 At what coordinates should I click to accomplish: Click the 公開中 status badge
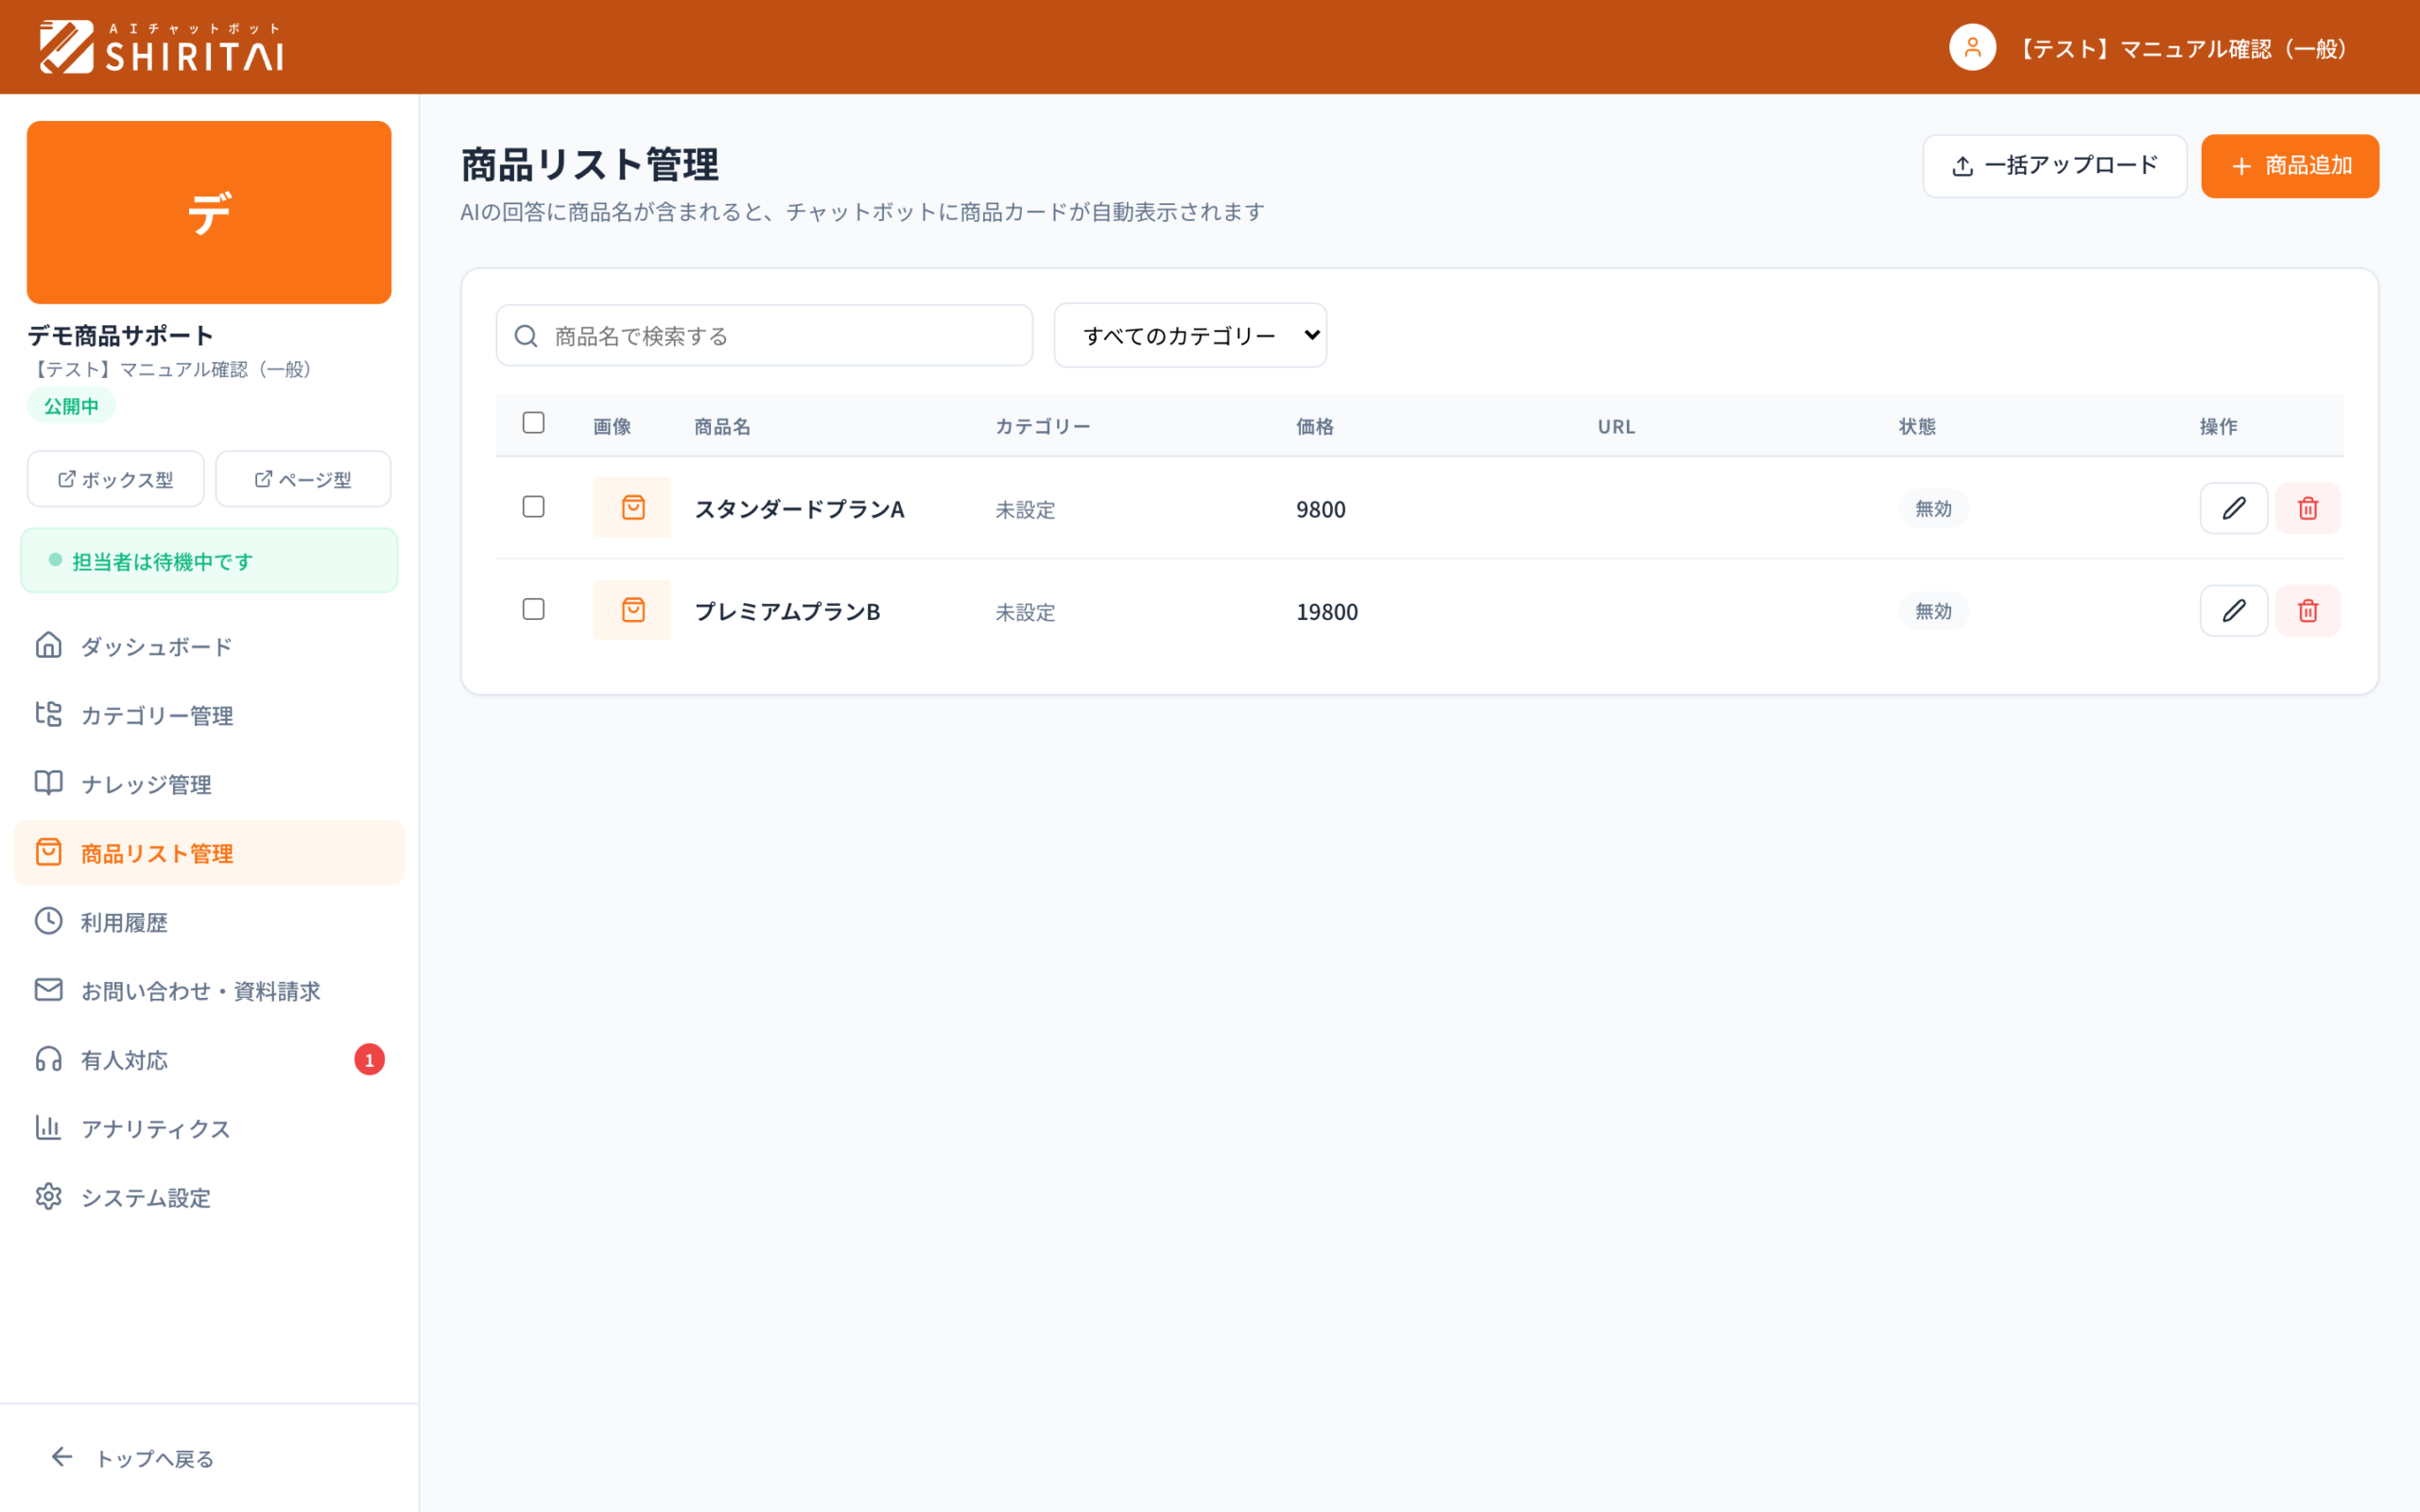[71, 406]
